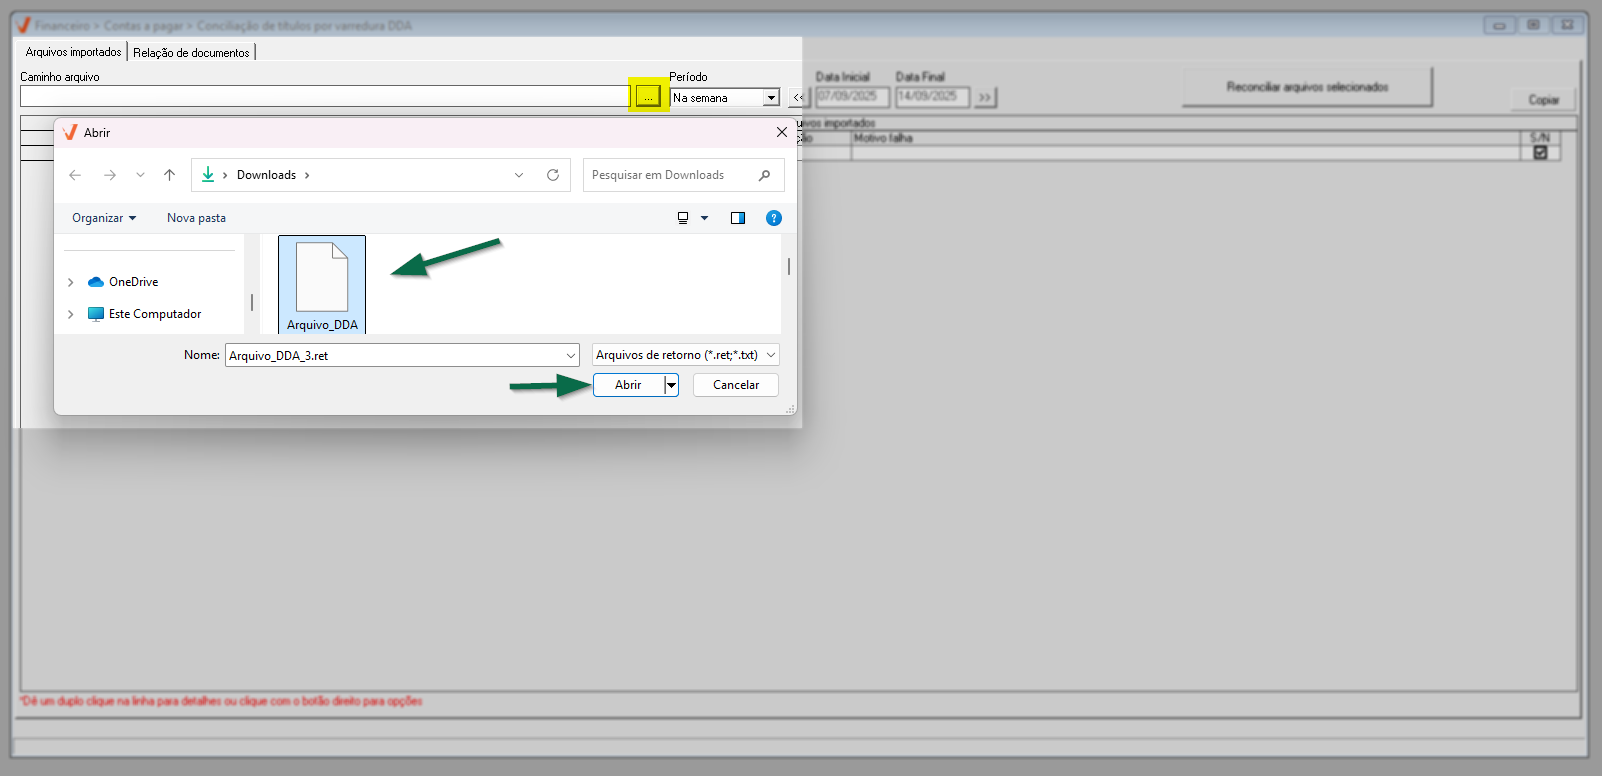The width and height of the screenshot is (1602, 776).
Task: Click the file list vertical scrollbar
Action: click(x=789, y=267)
